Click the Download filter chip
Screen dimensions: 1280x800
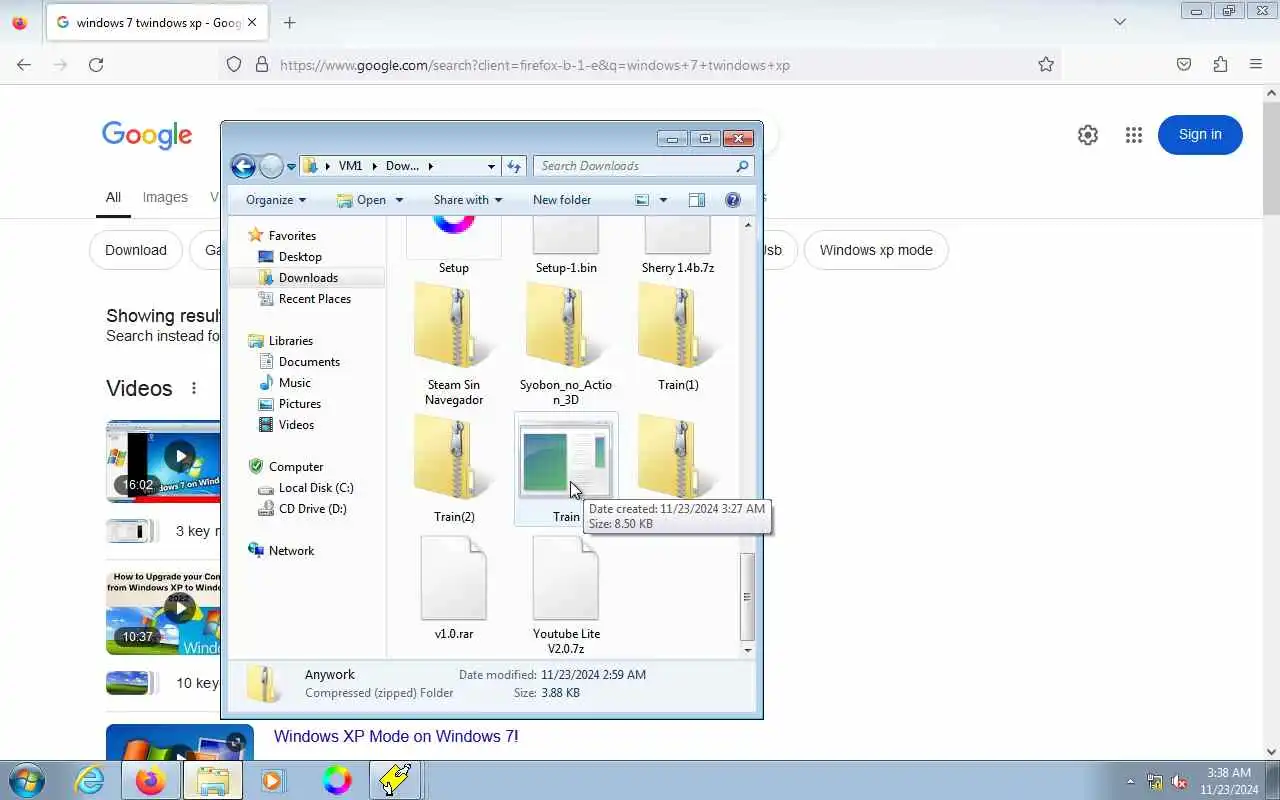pos(136,250)
